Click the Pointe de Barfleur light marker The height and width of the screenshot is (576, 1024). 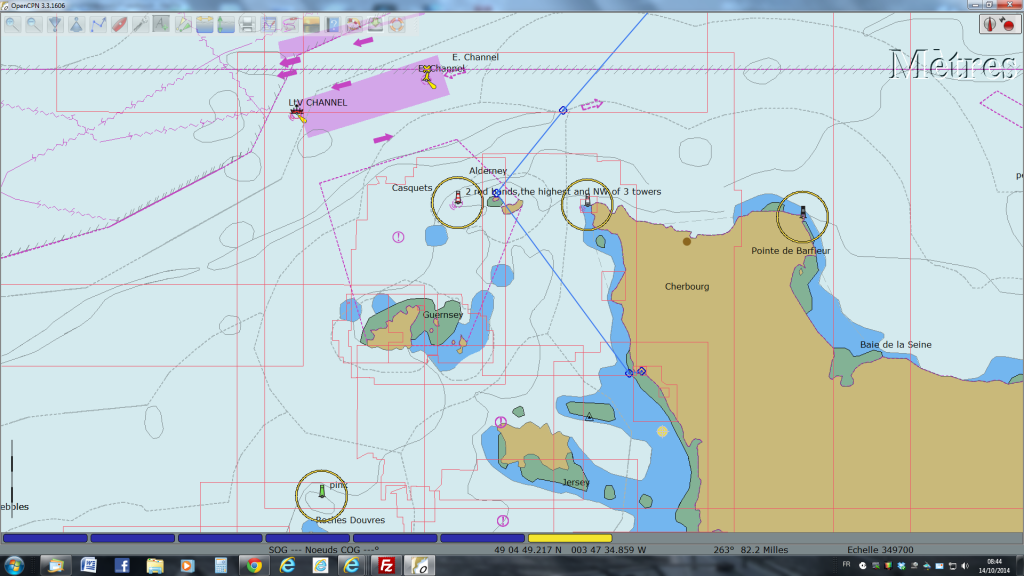pyautogui.click(x=803, y=212)
